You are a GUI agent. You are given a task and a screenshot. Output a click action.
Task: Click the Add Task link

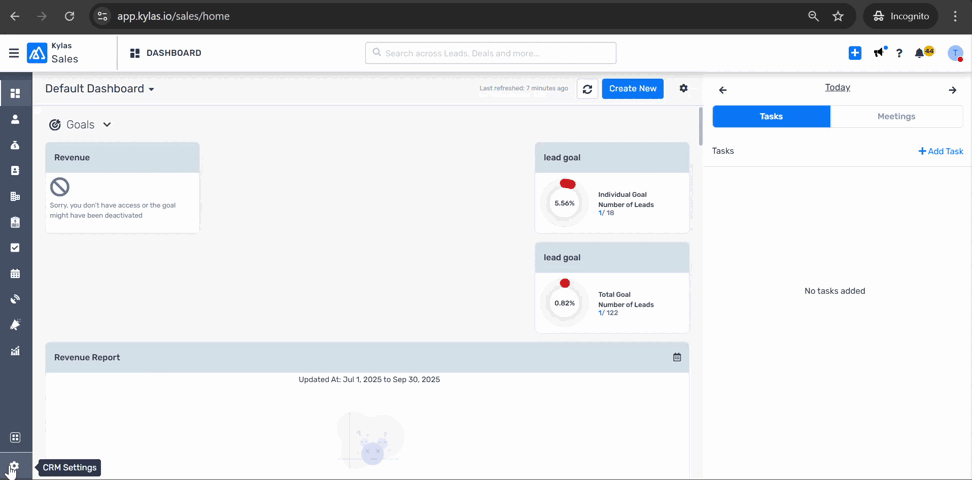click(940, 151)
